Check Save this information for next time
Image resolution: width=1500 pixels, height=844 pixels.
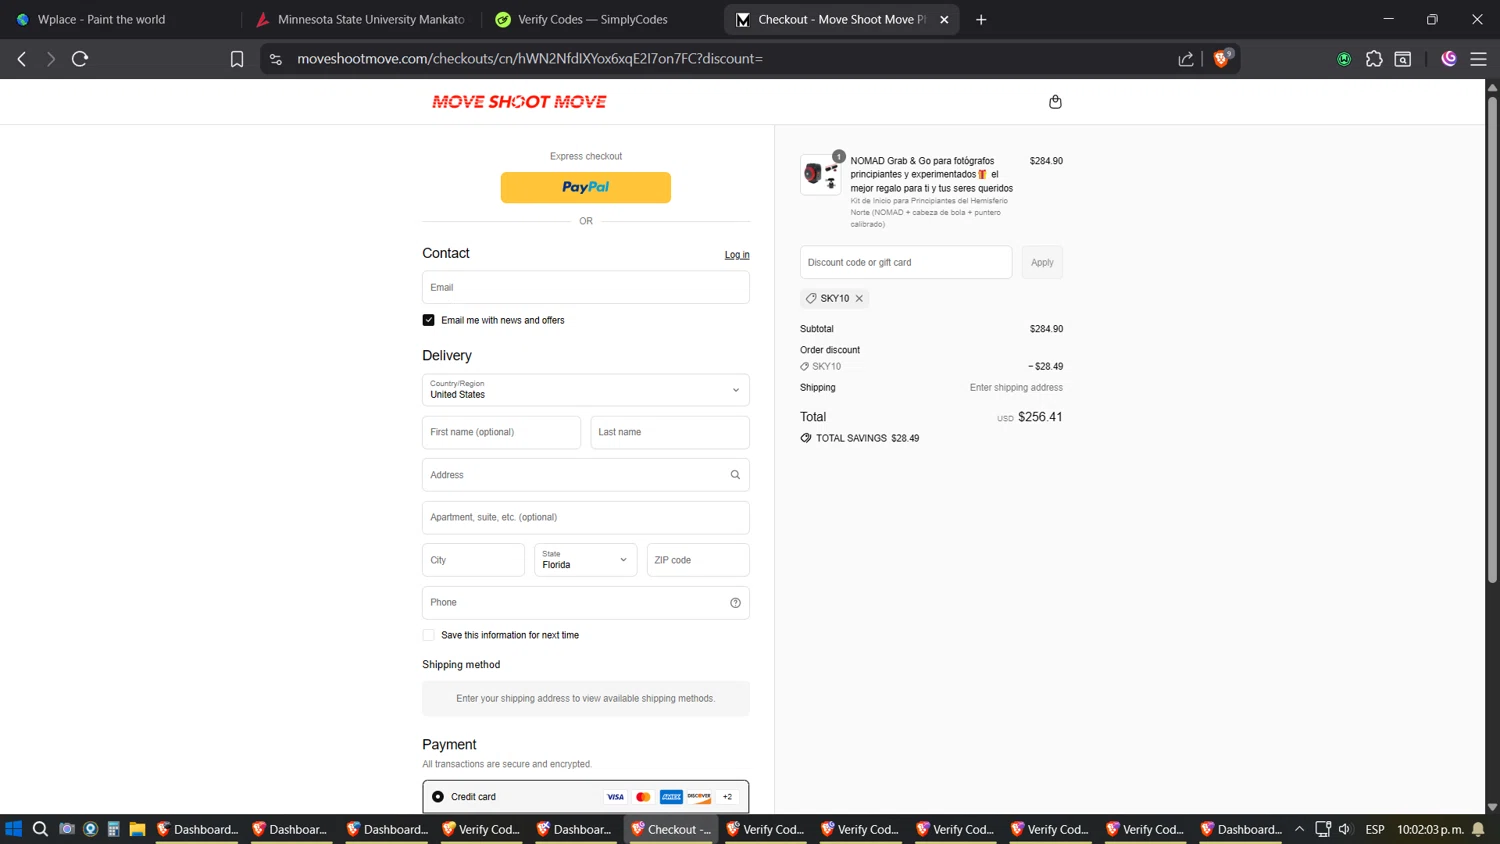(x=428, y=635)
